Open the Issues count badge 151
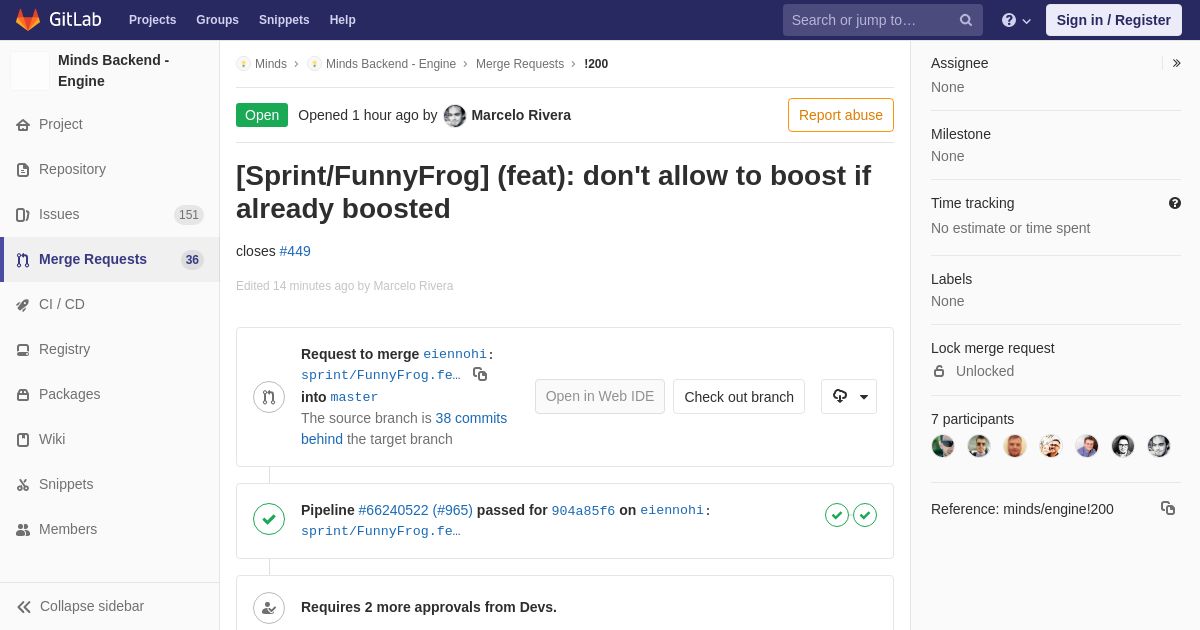This screenshot has height=630, width=1200. [189, 215]
